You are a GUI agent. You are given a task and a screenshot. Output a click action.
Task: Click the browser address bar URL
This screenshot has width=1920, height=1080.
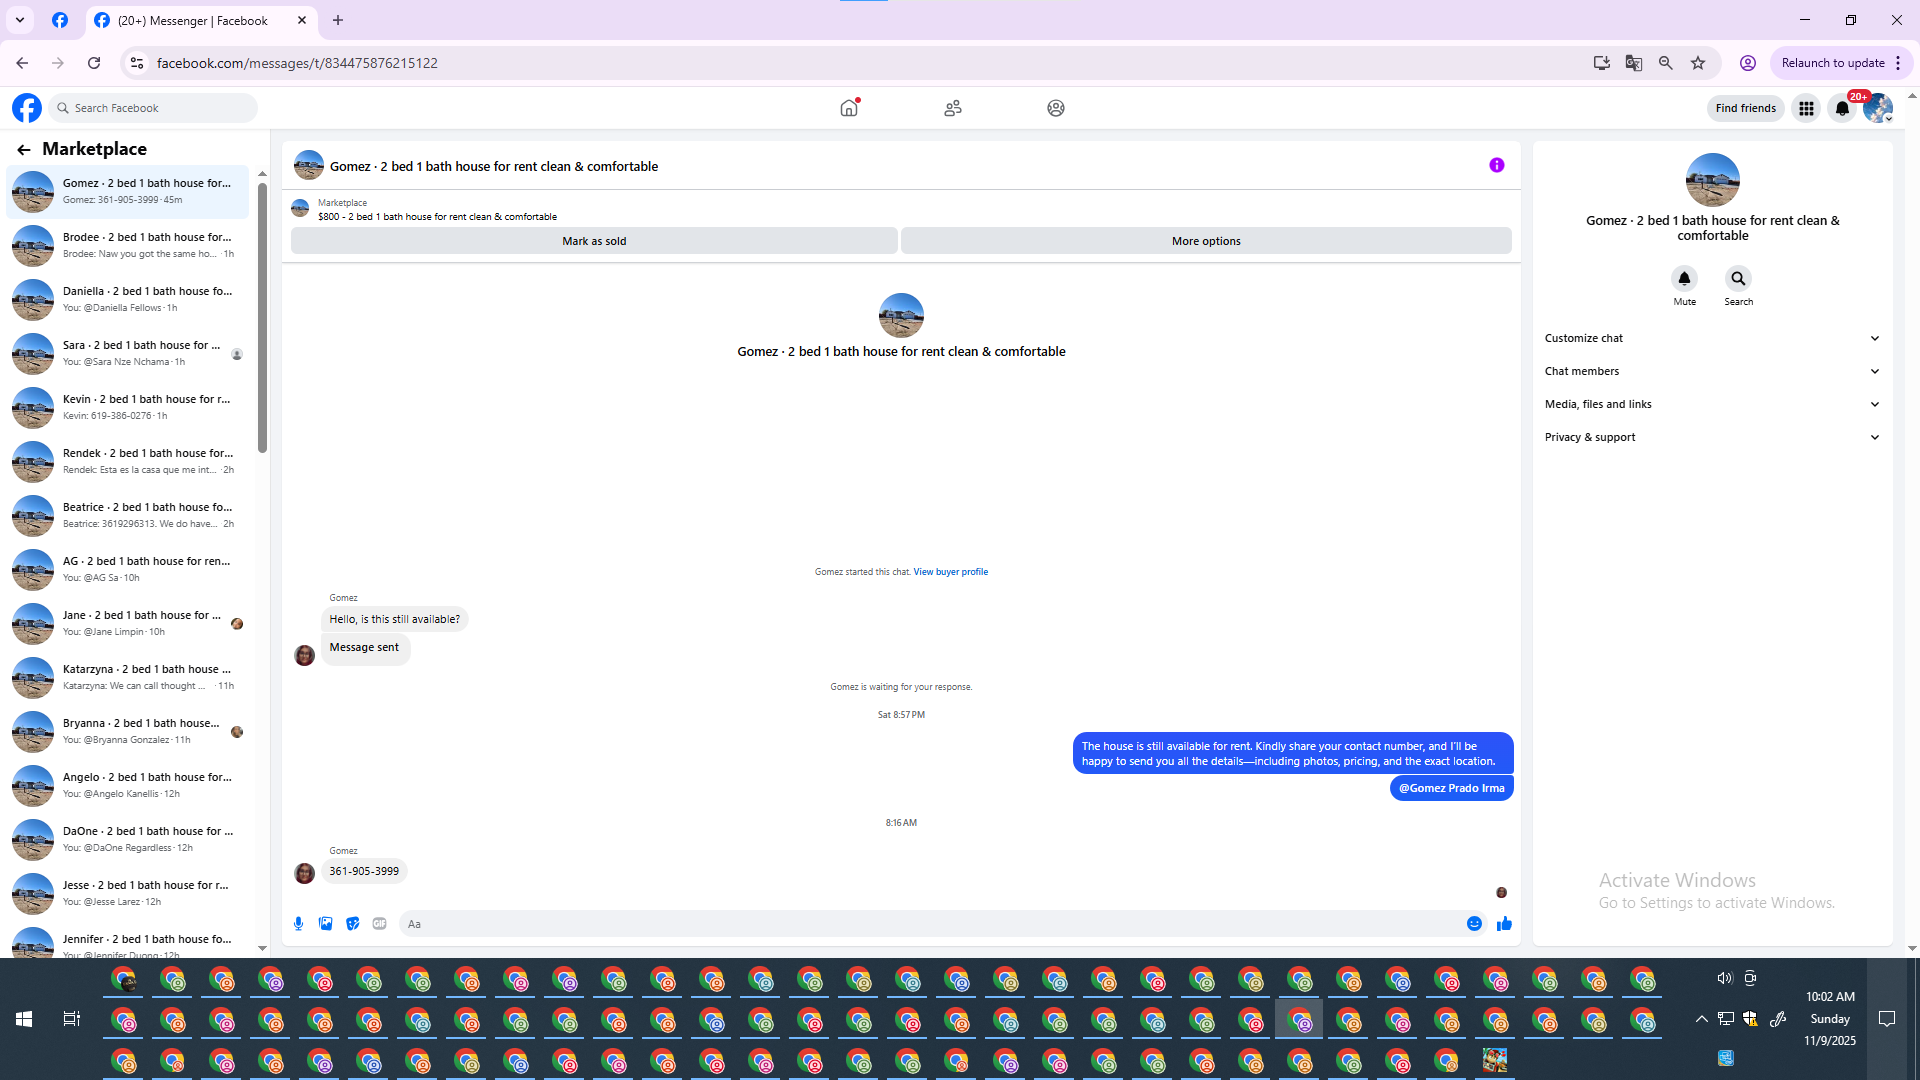click(x=297, y=63)
